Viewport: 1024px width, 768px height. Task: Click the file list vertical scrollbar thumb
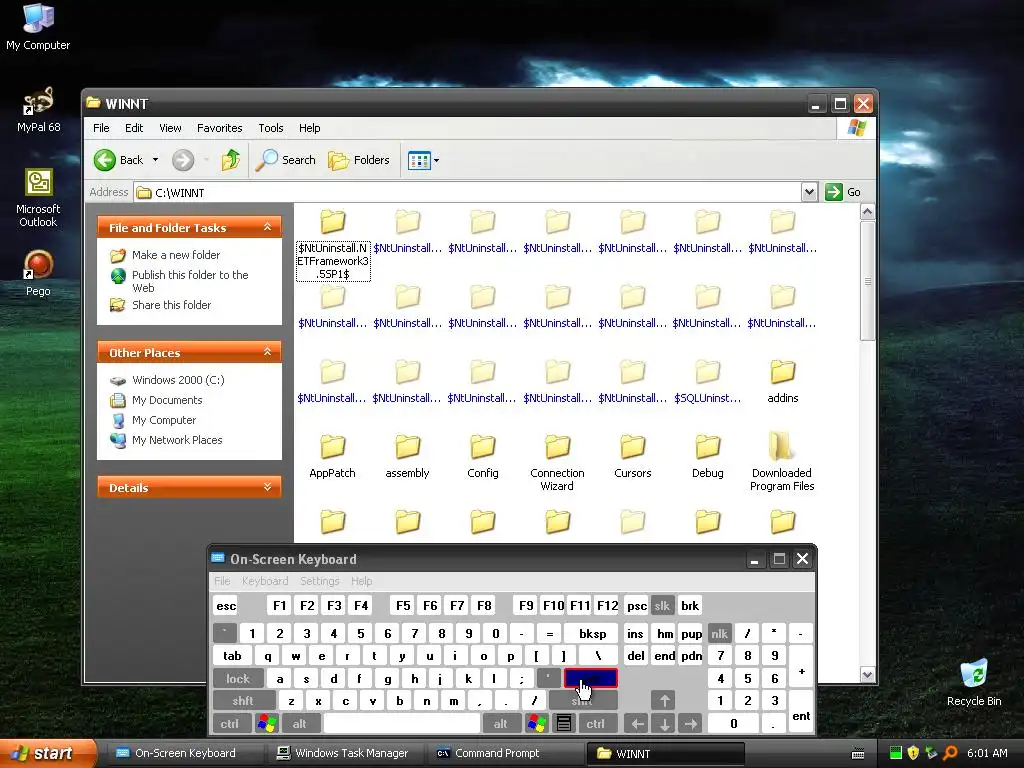tap(867, 281)
